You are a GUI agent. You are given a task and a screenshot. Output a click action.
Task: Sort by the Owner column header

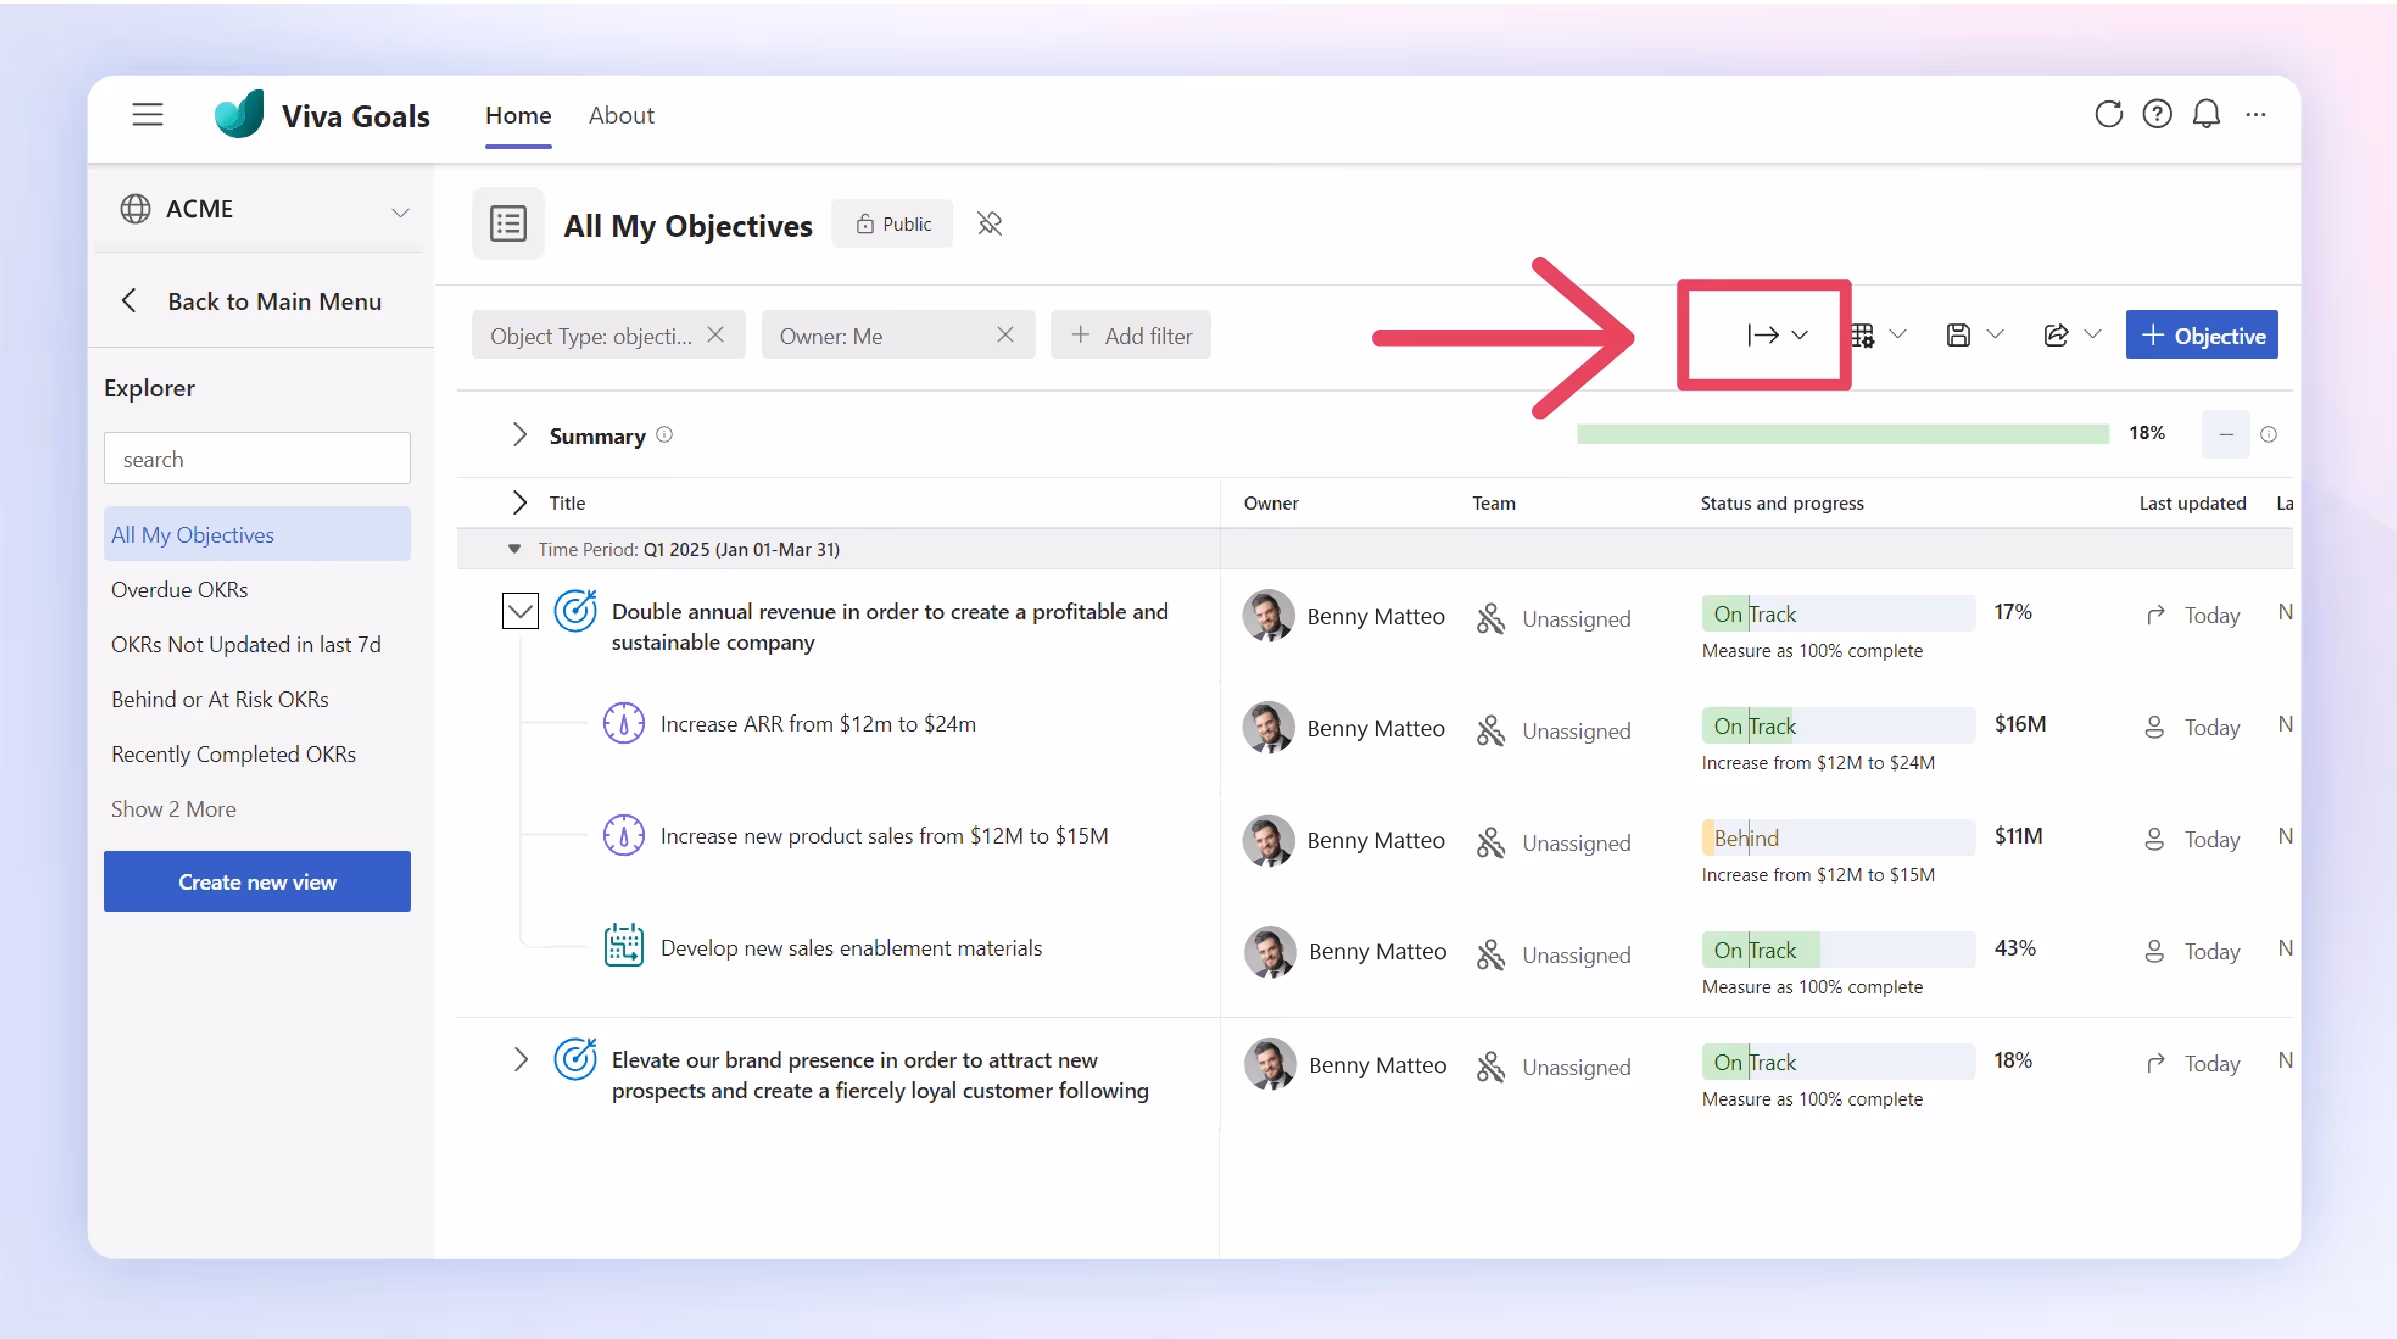click(x=1270, y=503)
